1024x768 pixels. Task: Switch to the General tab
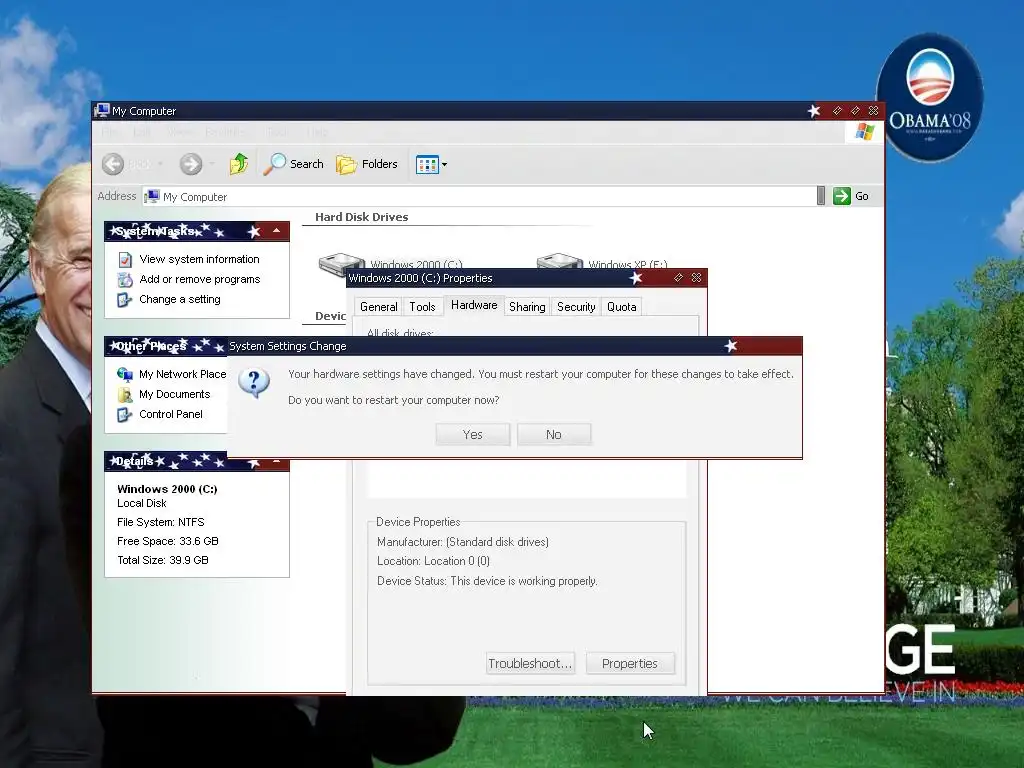pyautogui.click(x=379, y=307)
